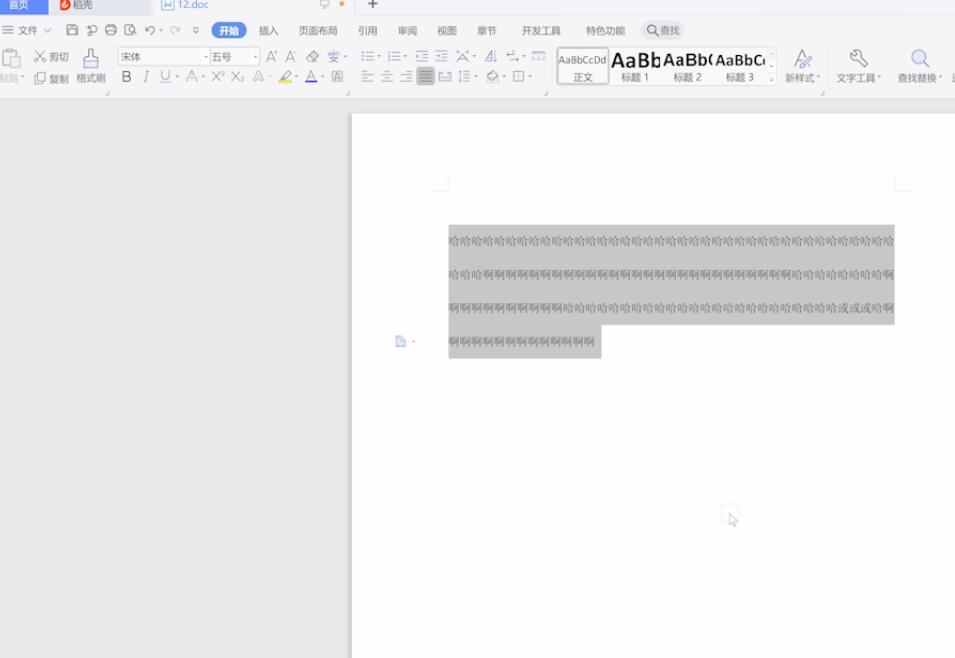Screen dimensions: 955x658
Task: Add new tab with plus button
Action: 373,4
